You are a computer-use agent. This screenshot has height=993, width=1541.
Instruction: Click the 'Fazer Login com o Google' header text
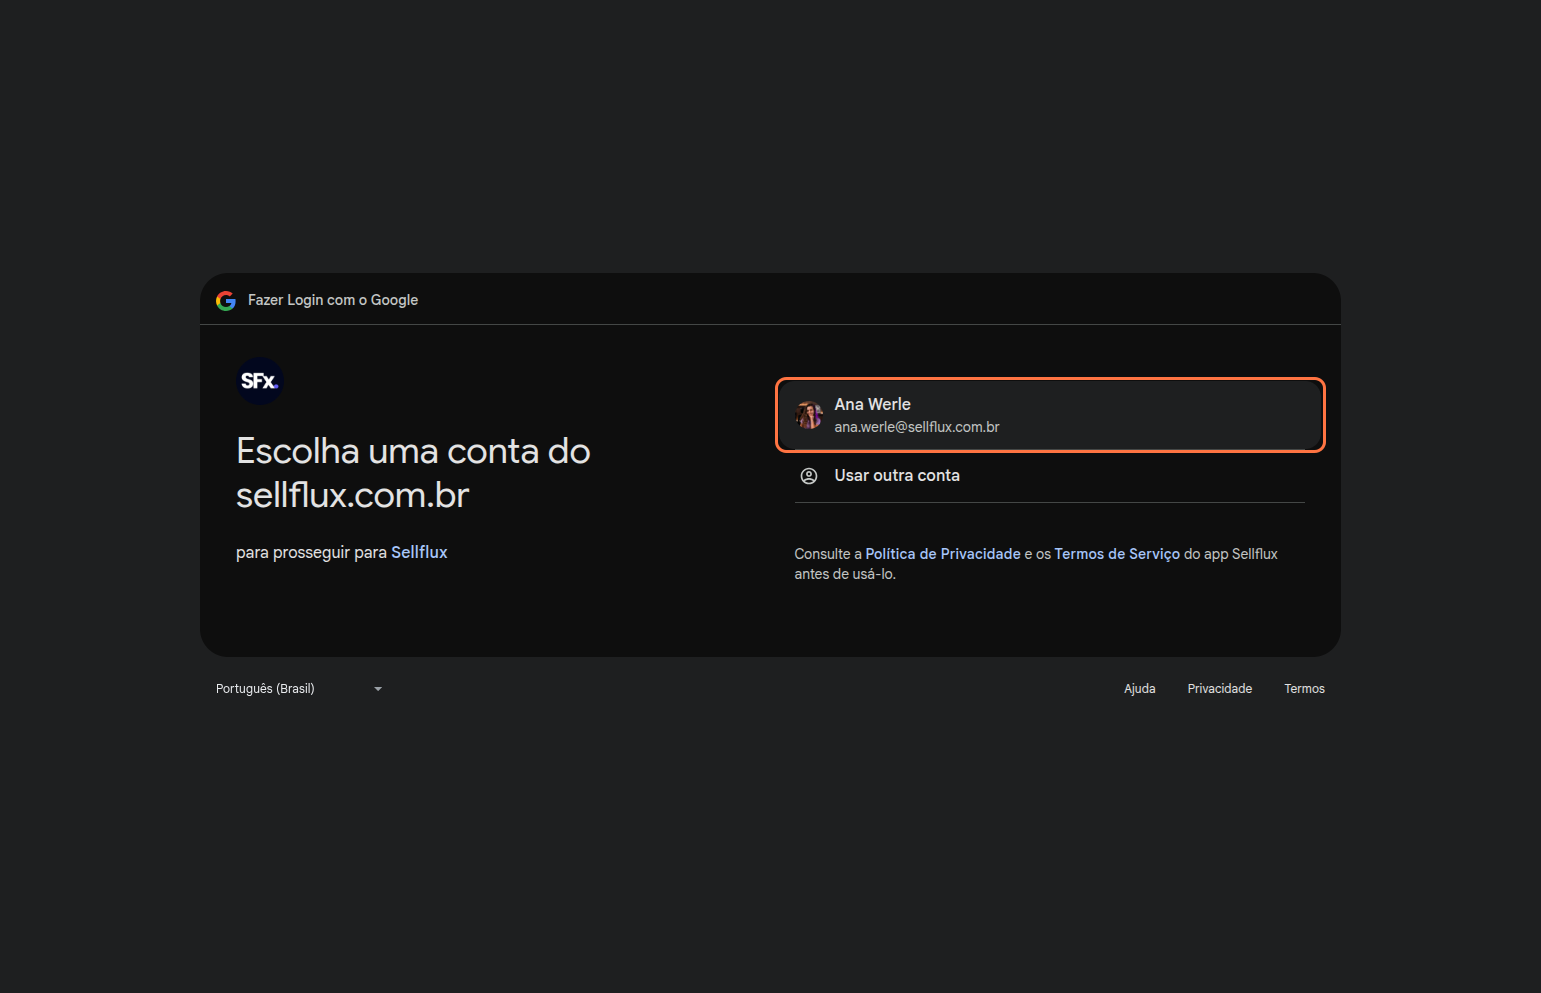[333, 300]
